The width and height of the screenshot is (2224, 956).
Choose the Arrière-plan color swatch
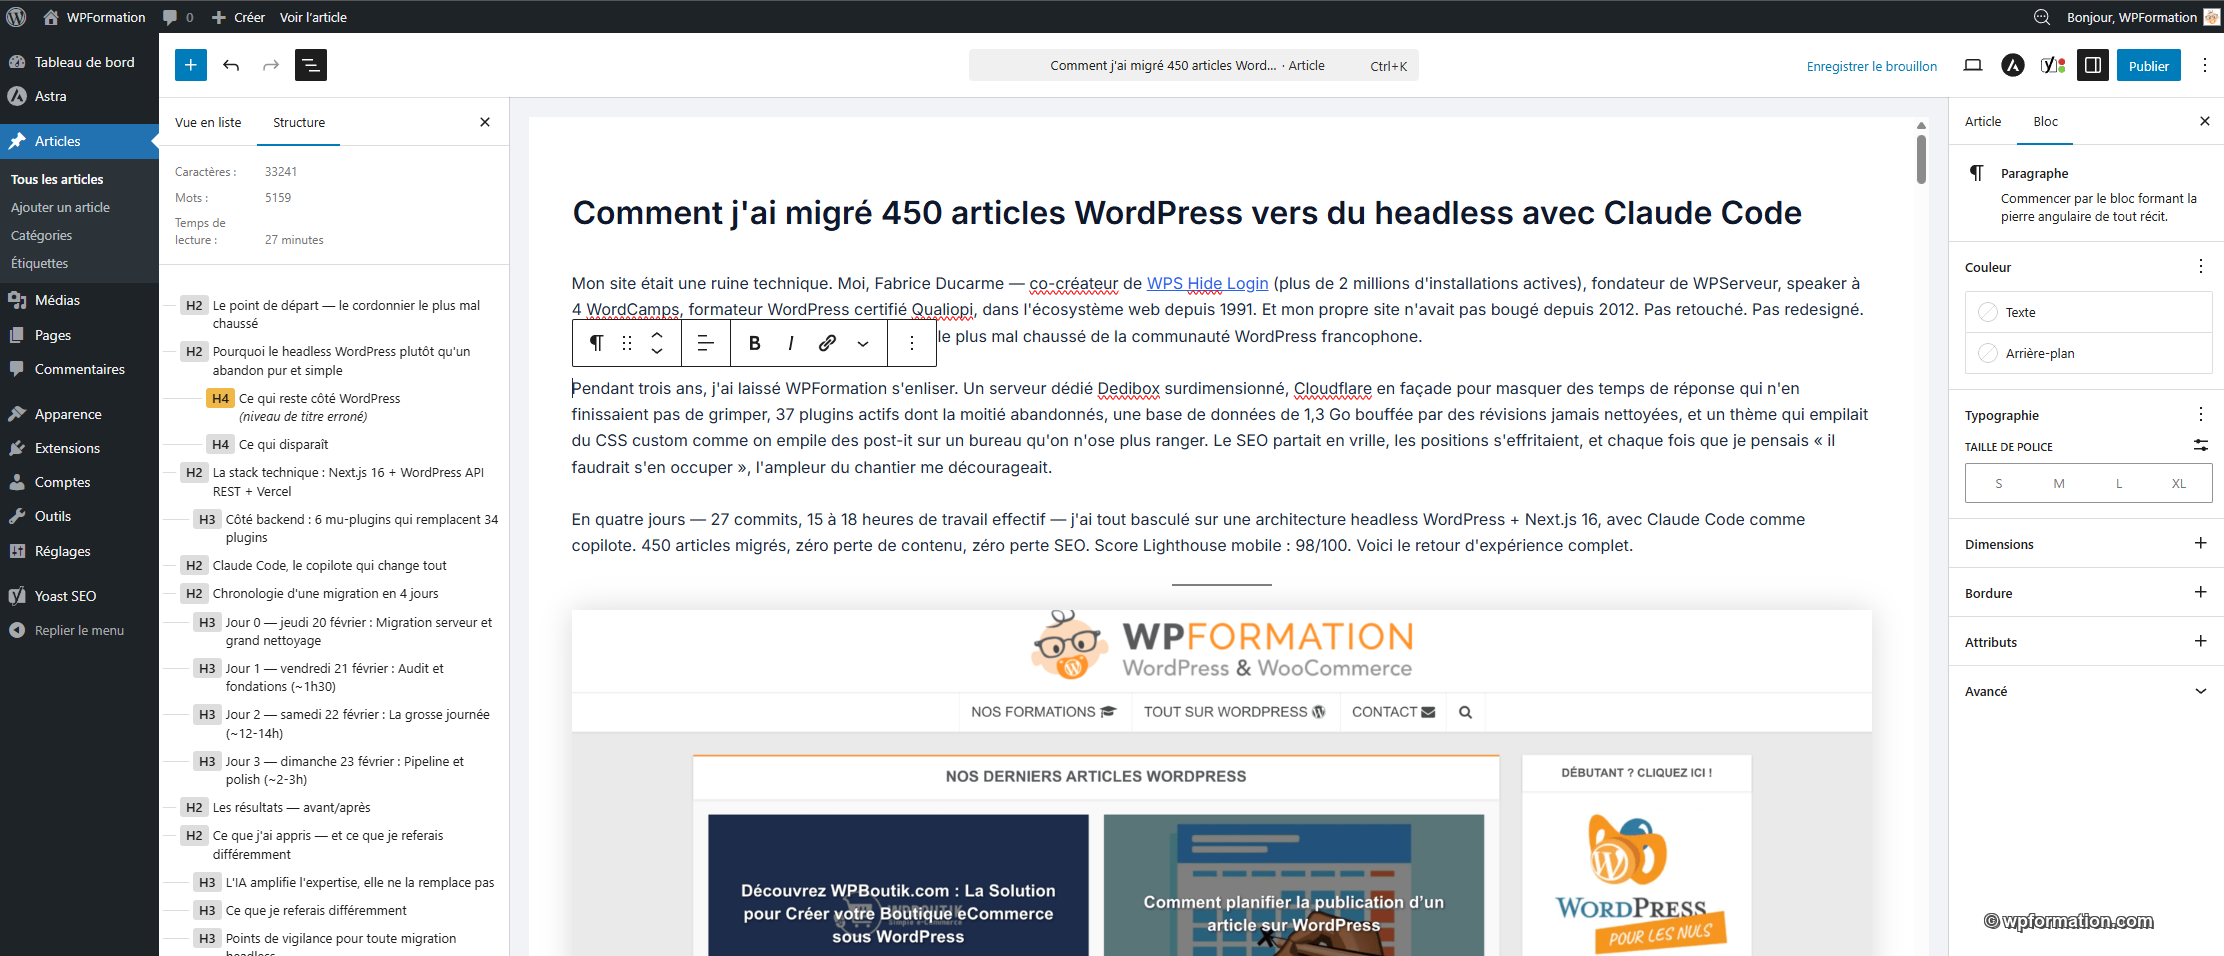point(2088,353)
